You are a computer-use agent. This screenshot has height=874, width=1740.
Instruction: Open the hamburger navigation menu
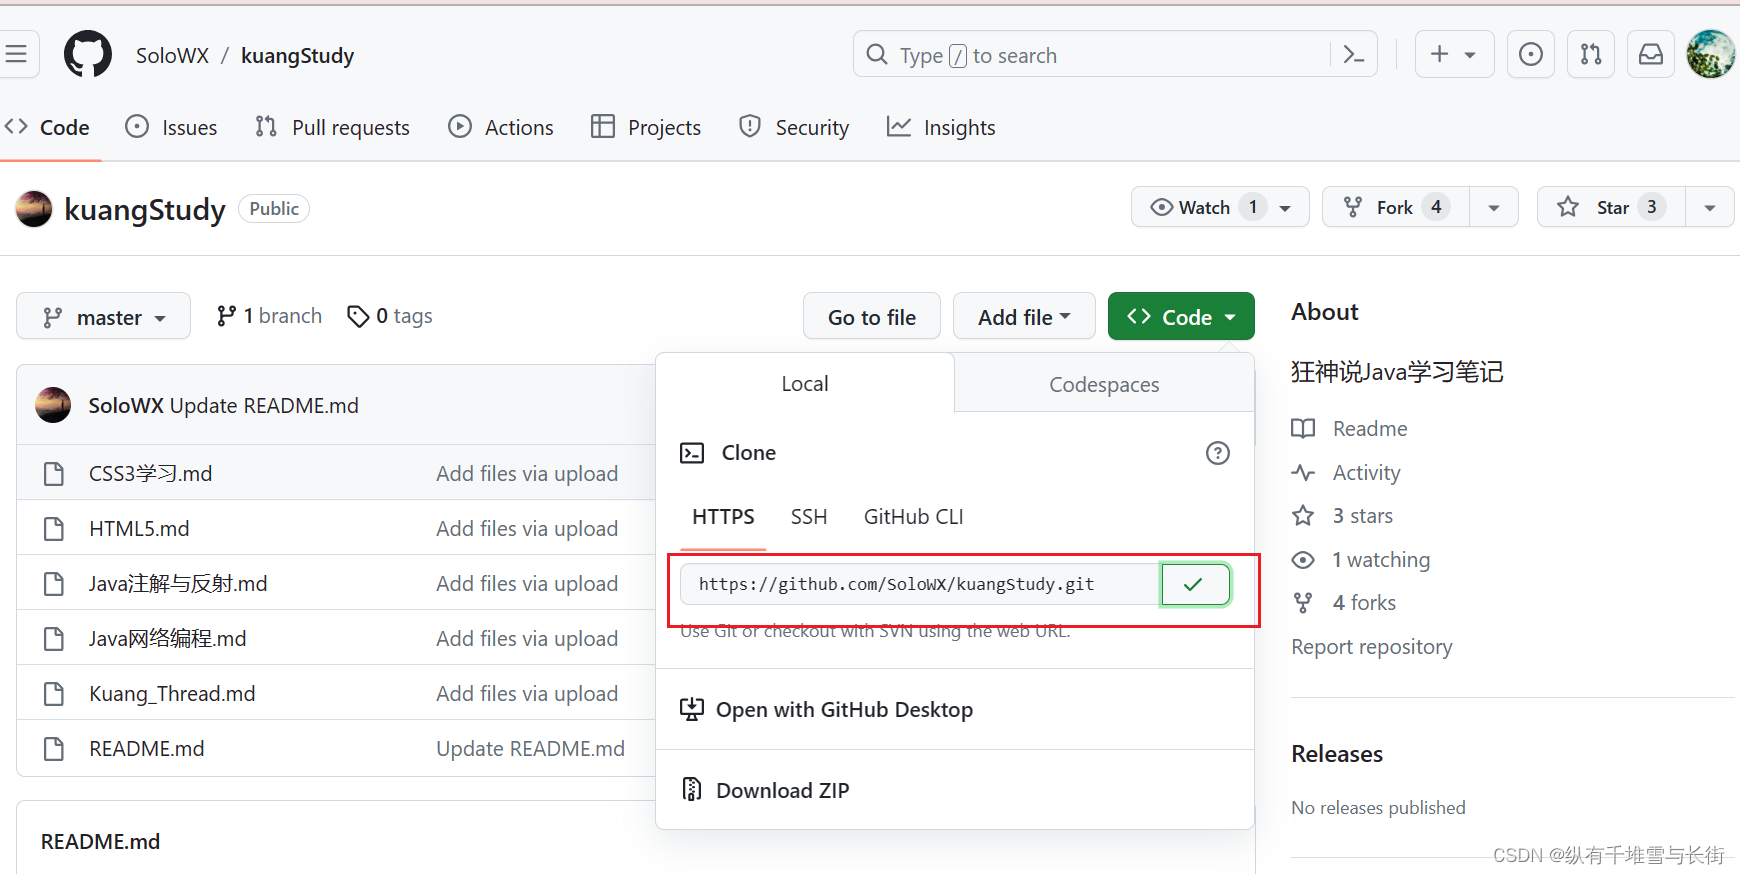pyautogui.click(x=16, y=54)
